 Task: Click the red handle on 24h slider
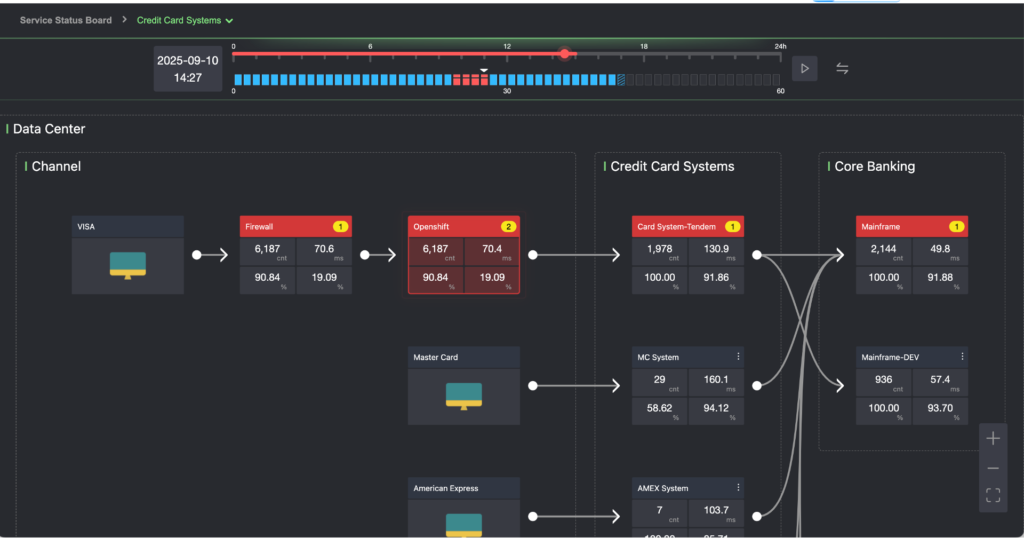pyautogui.click(x=565, y=54)
